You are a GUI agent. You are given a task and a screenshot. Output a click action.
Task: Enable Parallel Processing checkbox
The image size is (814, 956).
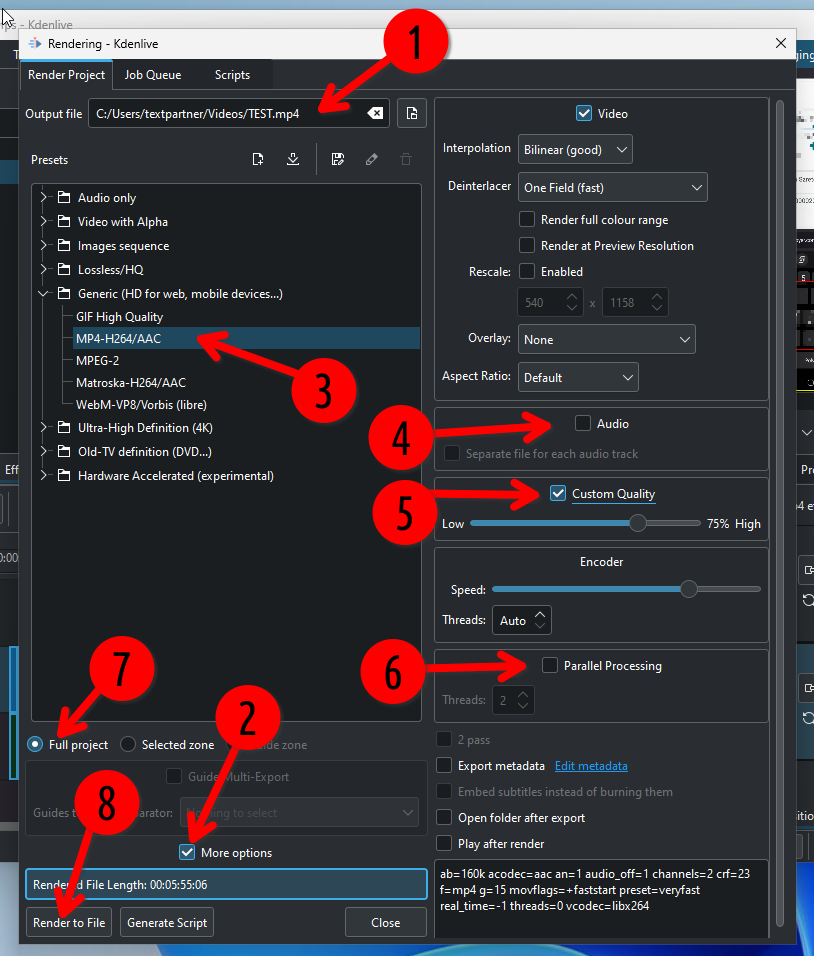(550, 665)
